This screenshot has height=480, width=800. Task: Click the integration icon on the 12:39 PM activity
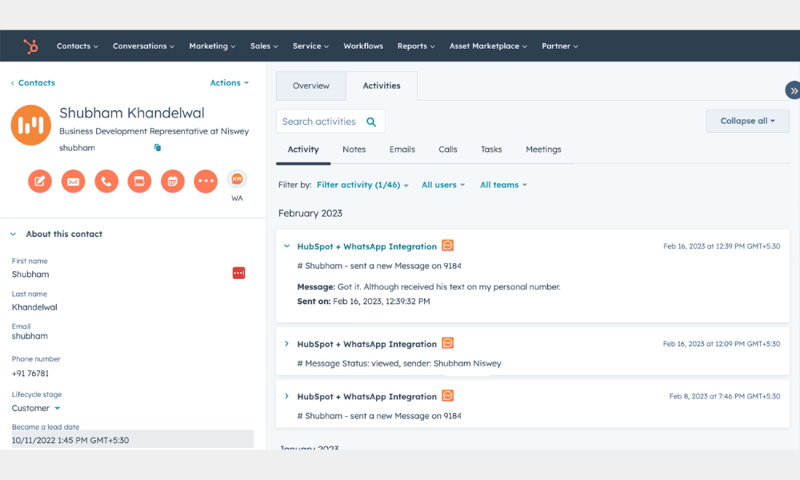[447, 245]
